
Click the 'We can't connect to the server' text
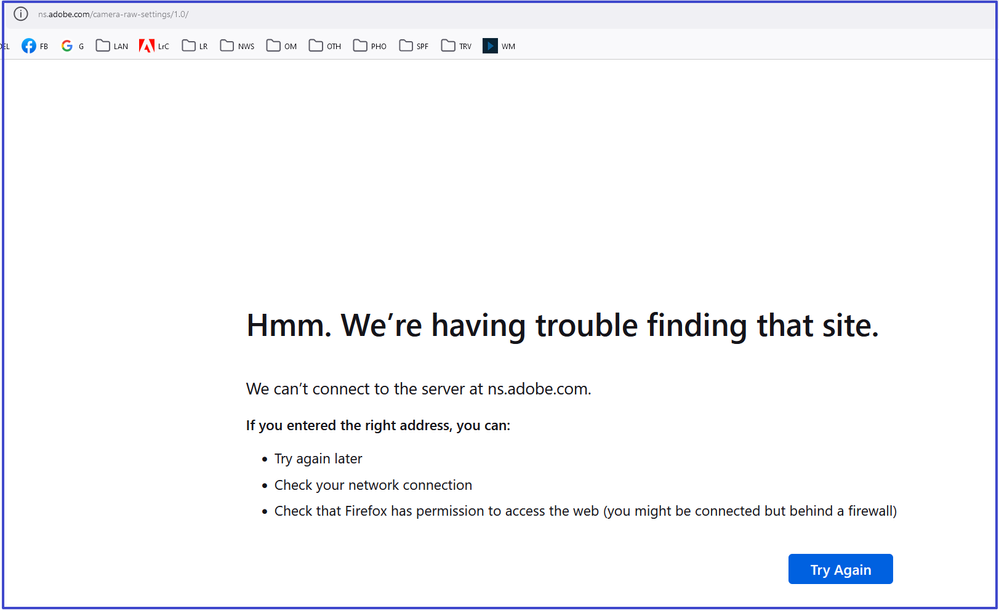coord(419,389)
